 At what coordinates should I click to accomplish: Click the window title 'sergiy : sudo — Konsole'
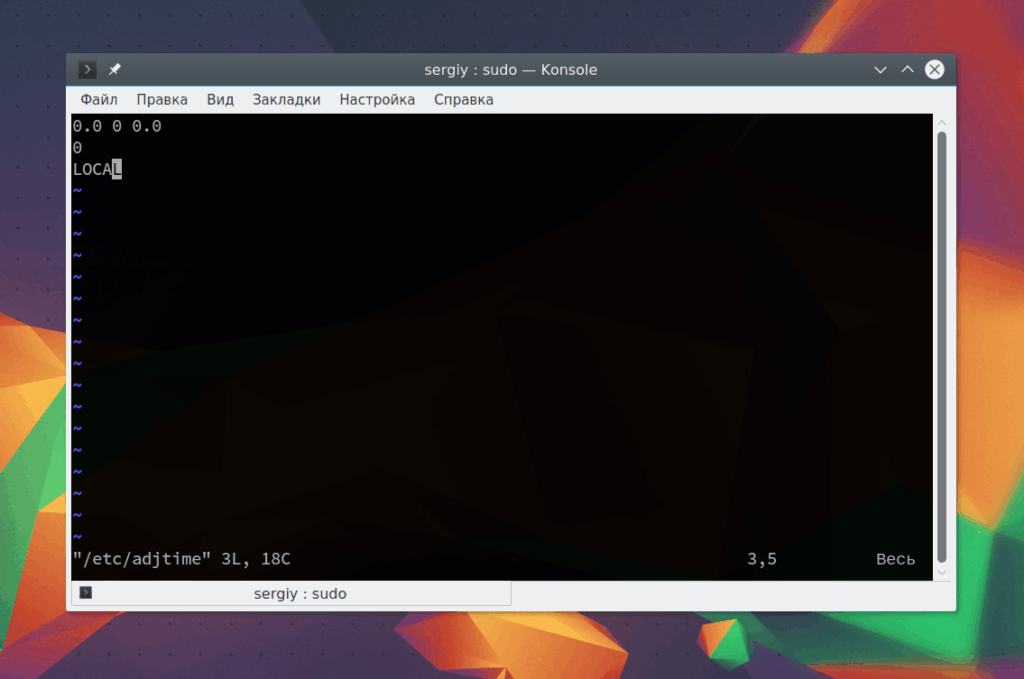511,70
